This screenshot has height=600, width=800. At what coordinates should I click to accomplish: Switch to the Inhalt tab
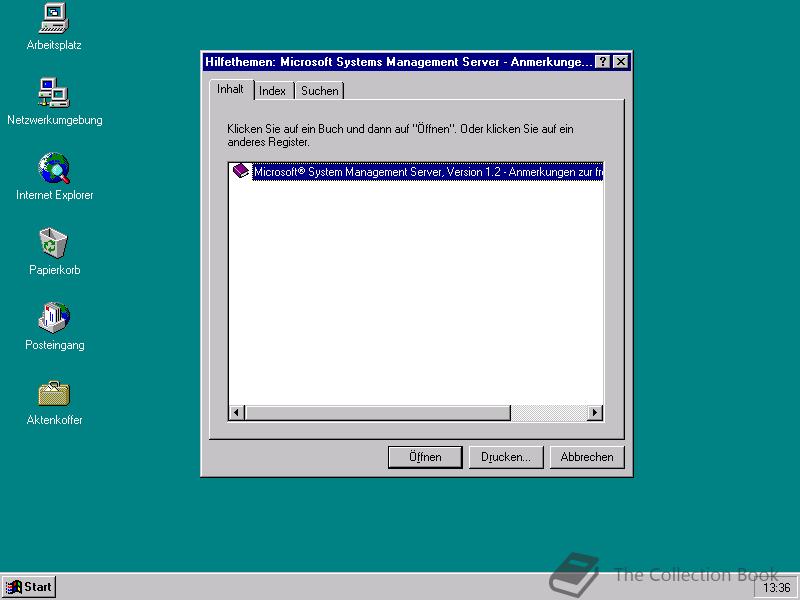click(x=231, y=89)
